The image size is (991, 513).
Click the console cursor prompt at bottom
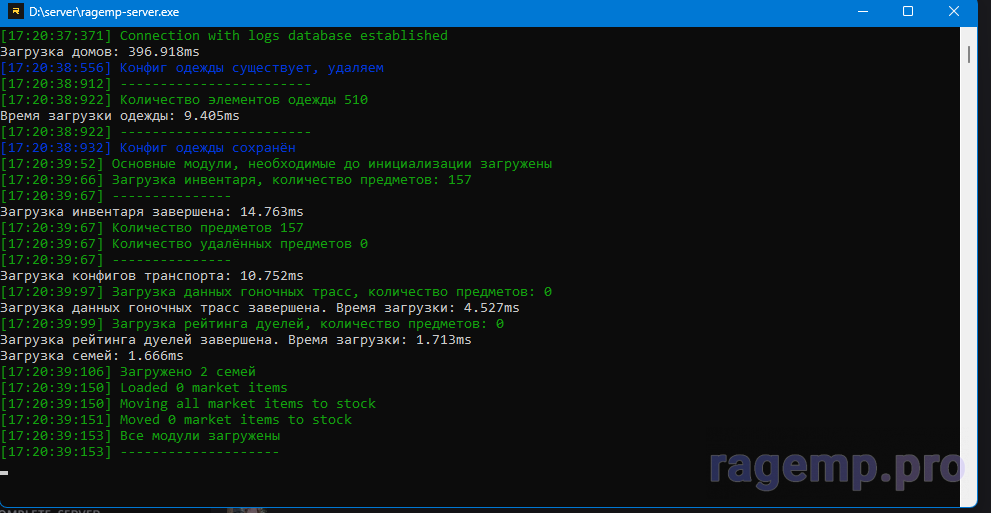tap(4, 473)
